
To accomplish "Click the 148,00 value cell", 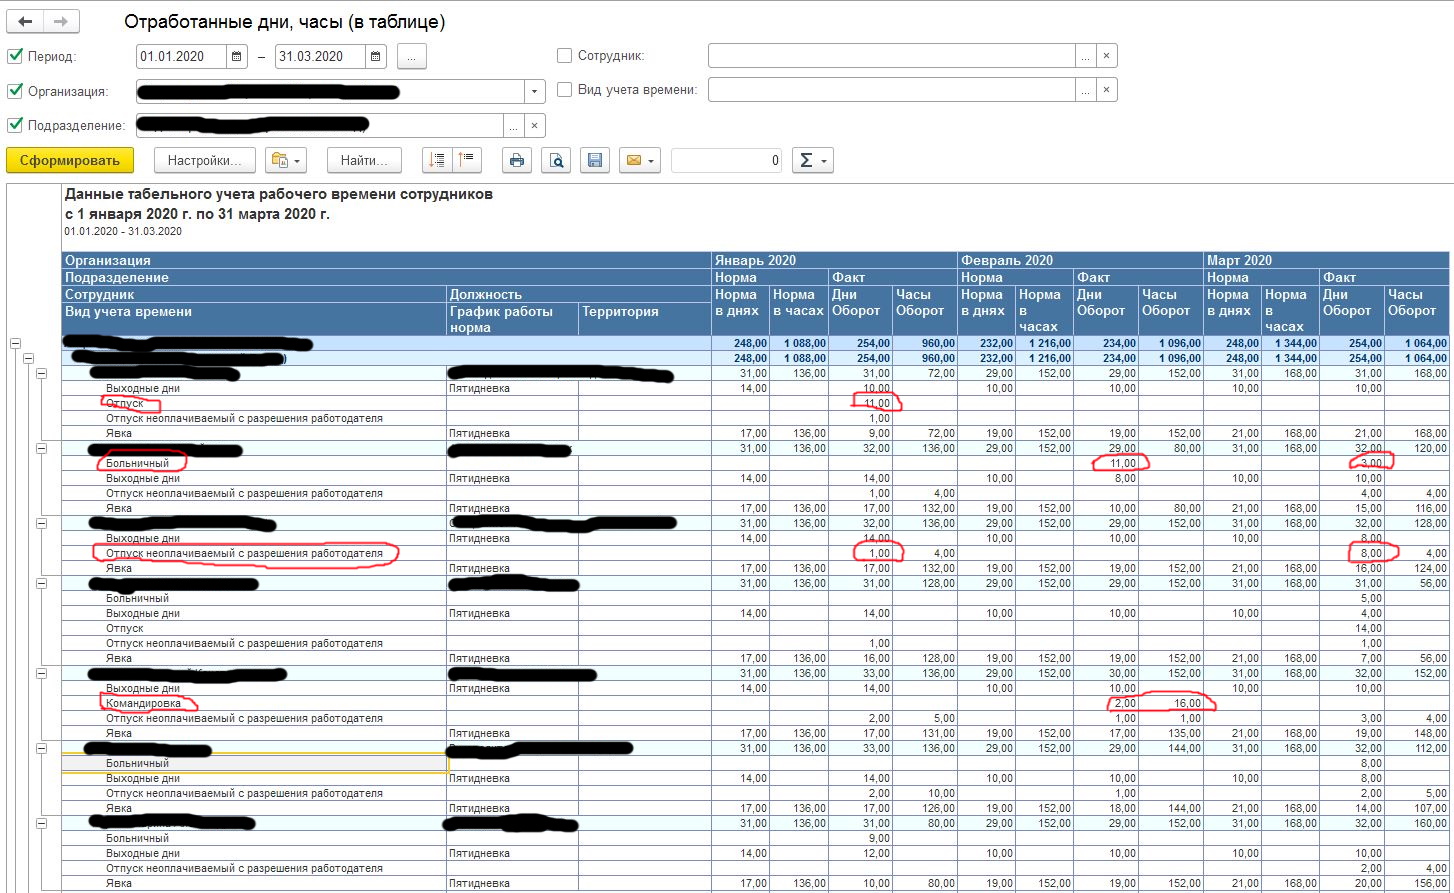I will point(1417,733).
